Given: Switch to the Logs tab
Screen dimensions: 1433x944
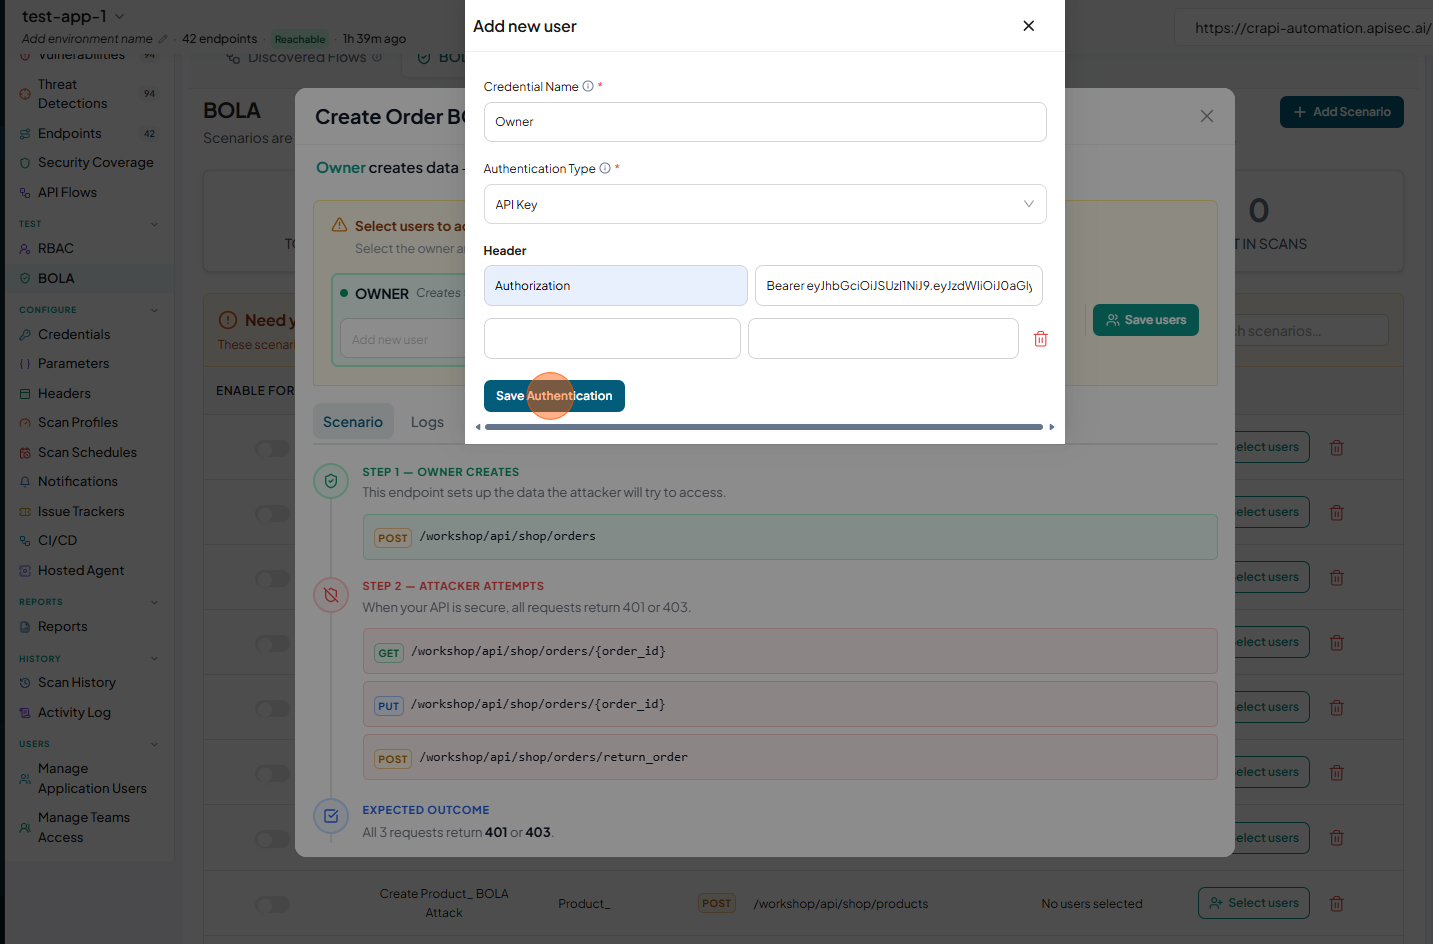Looking at the screenshot, I should tap(427, 422).
